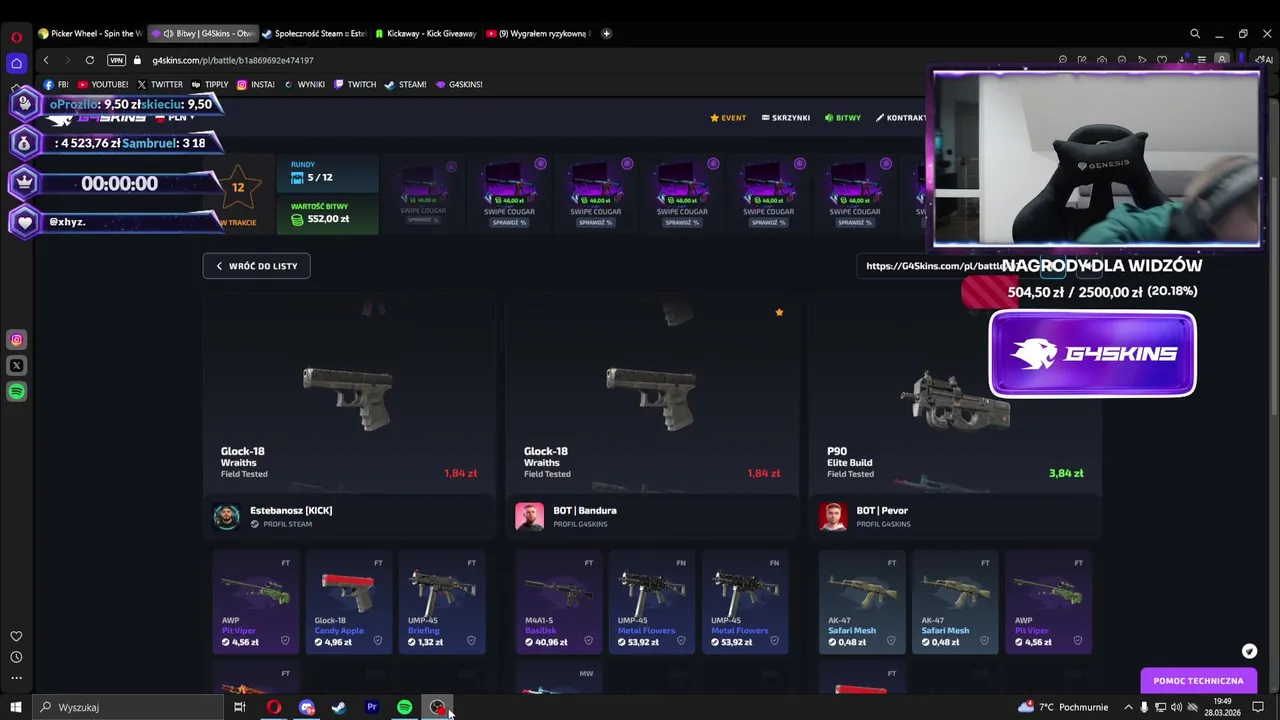The width and height of the screenshot is (1280, 720).
Task: Open Windows Start menu
Action: pos(16,707)
